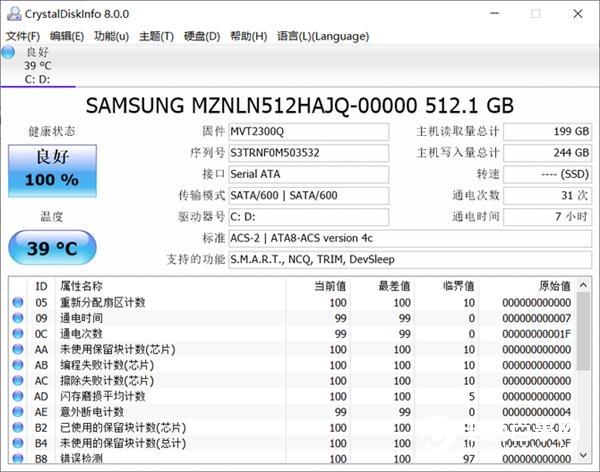Image resolution: width=600 pixels, height=472 pixels.
Task: Select the row 意外断电计数
Action: pos(293,412)
